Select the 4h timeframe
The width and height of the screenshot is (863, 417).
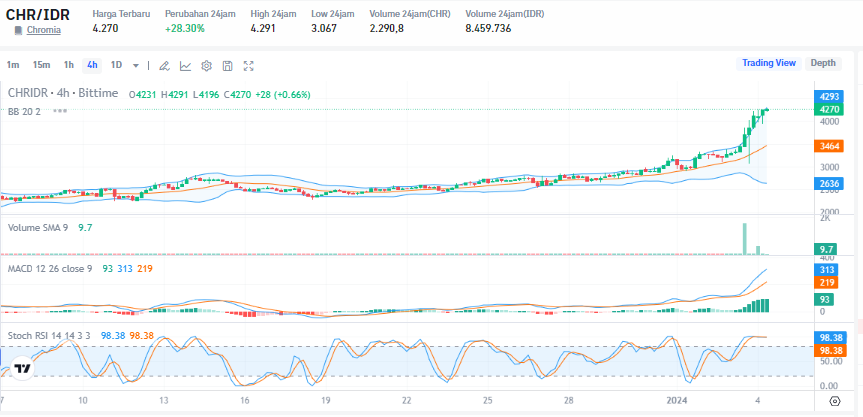coord(92,65)
